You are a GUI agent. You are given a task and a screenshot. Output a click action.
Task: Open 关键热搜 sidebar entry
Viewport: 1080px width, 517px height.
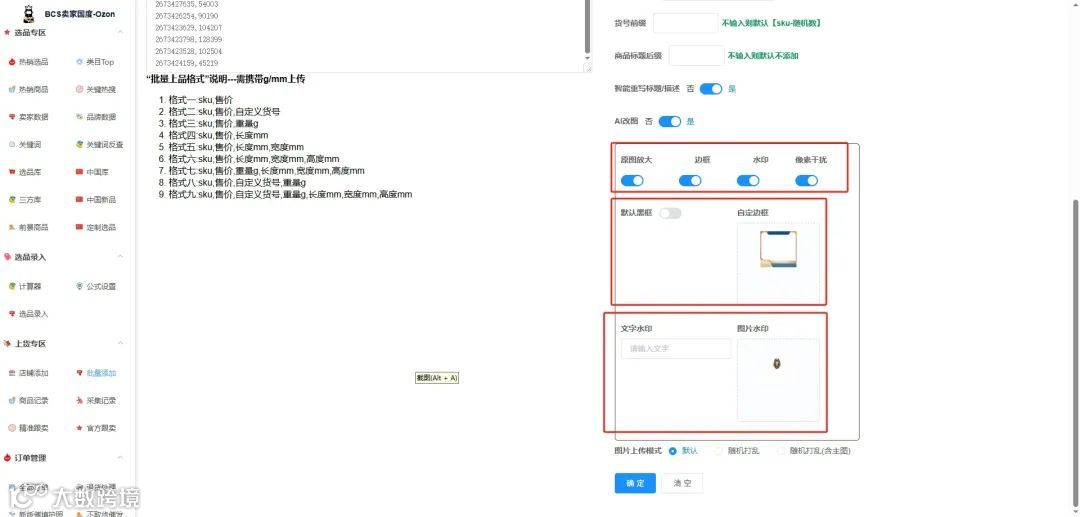point(96,89)
